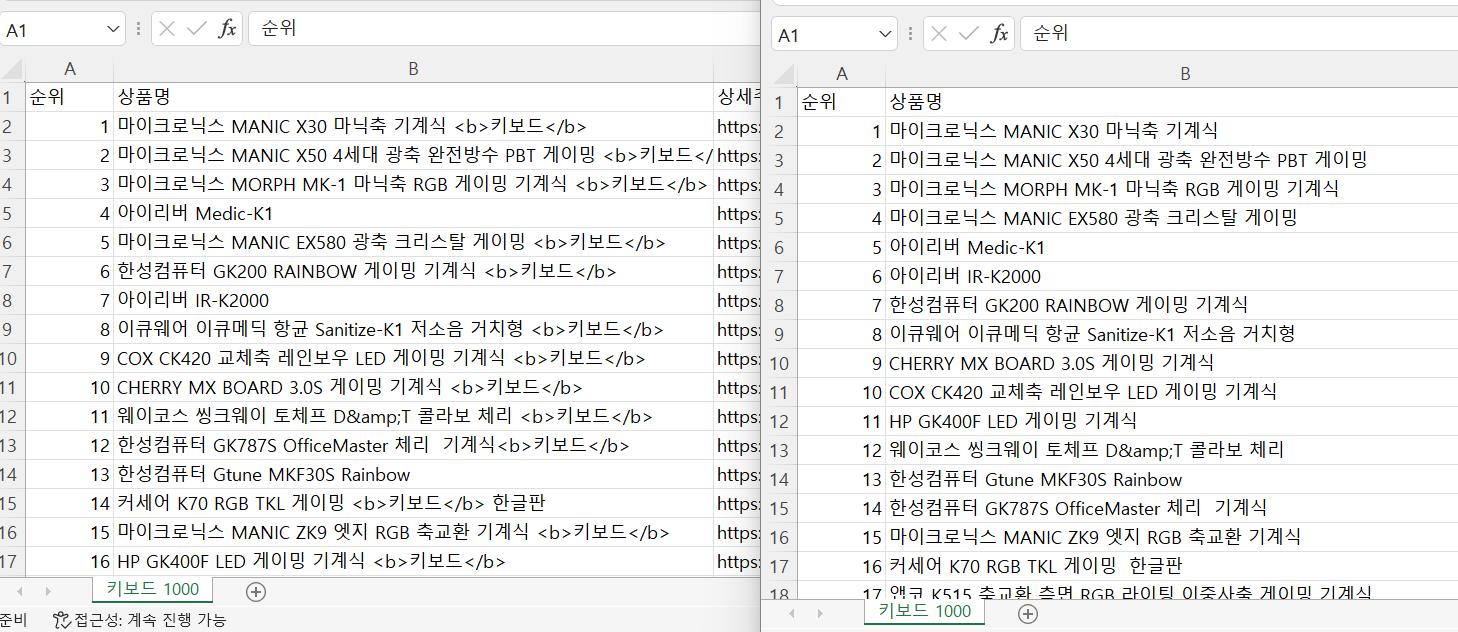Select HP GK400F LED cell in right window

1171,421
